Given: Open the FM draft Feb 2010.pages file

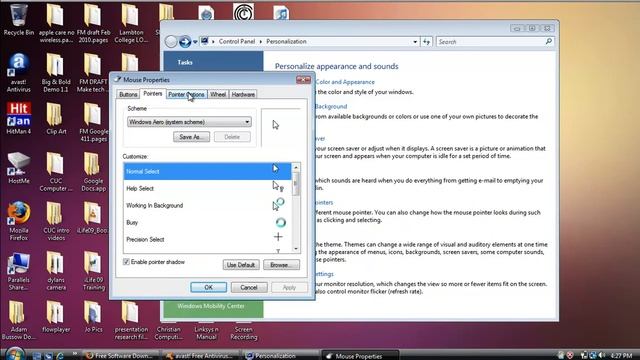Looking at the screenshot, I should coord(93,23).
